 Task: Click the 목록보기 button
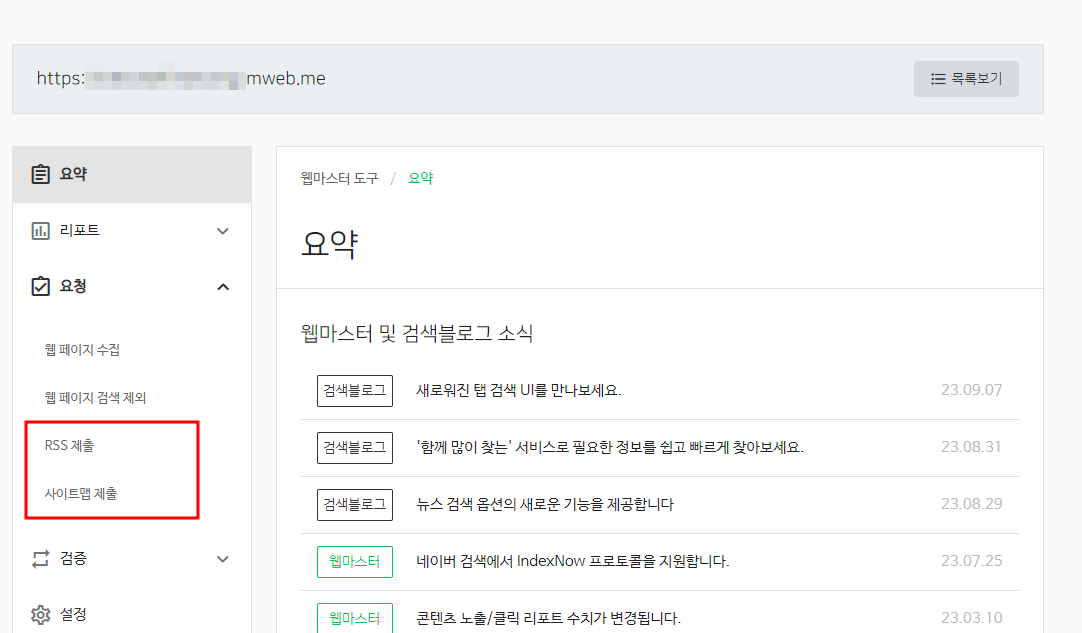(x=965, y=79)
